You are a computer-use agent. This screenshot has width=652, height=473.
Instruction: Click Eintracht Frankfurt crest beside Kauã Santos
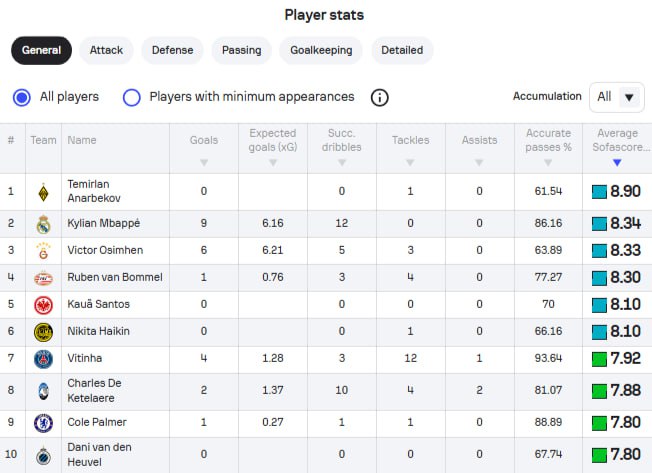tap(43, 305)
